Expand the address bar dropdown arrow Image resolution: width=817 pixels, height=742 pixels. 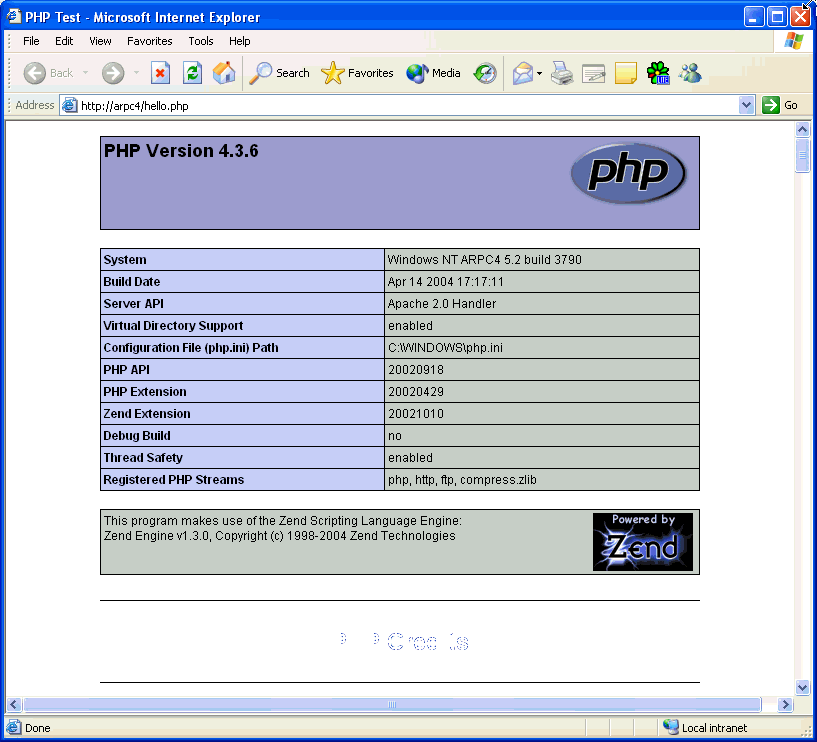[x=746, y=105]
